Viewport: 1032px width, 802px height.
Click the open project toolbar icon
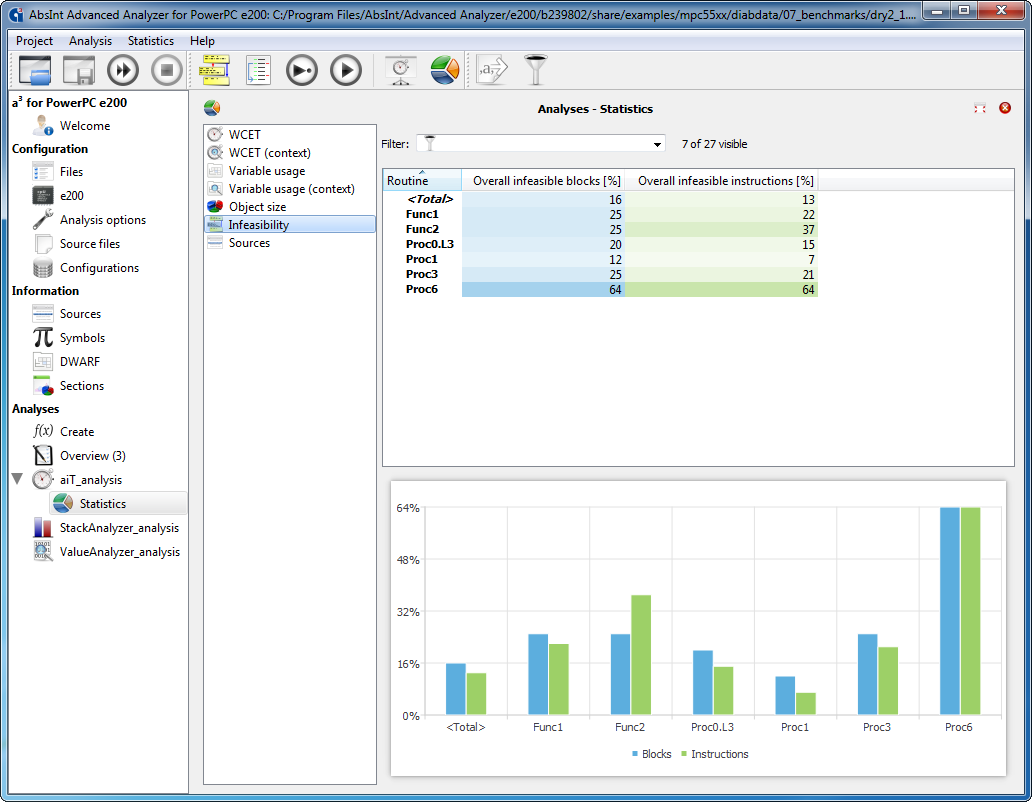pos(35,70)
